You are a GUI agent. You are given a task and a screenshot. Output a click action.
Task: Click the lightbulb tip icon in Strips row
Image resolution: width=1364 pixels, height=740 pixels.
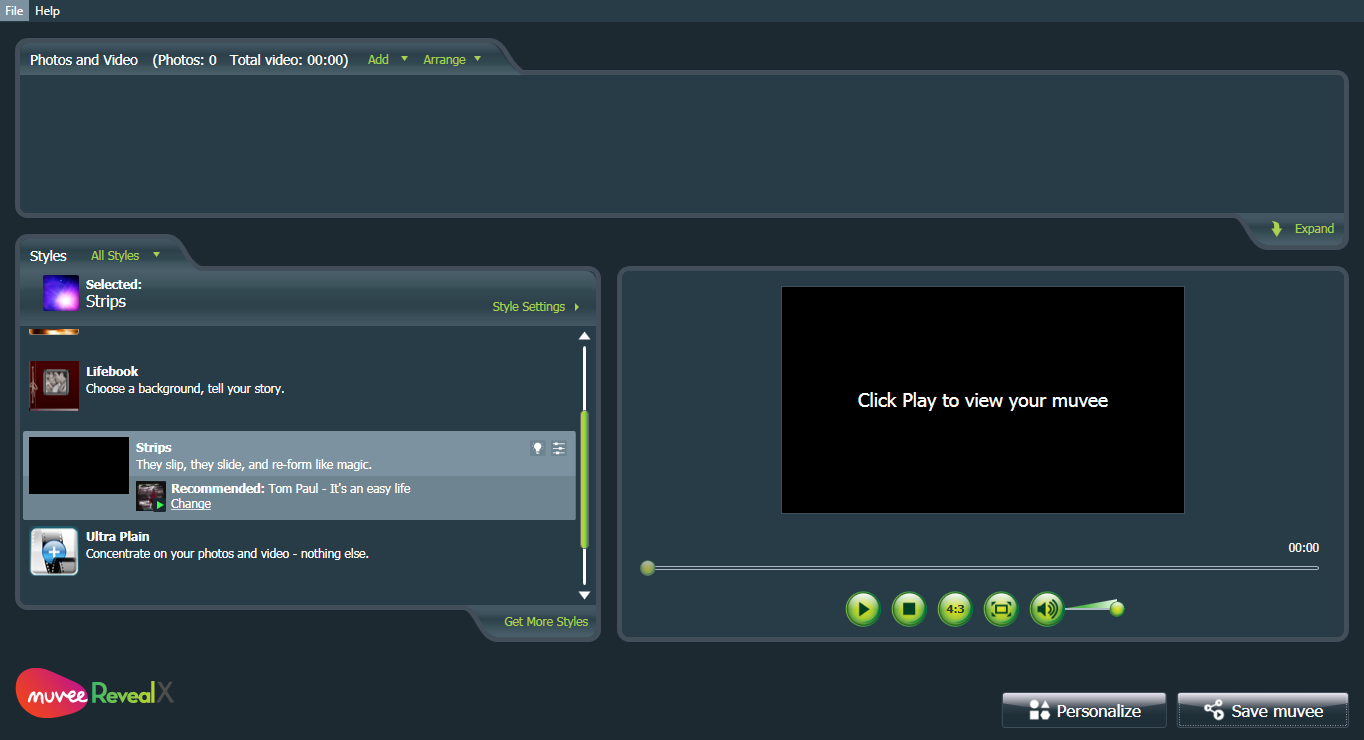(x=537, y=448)
